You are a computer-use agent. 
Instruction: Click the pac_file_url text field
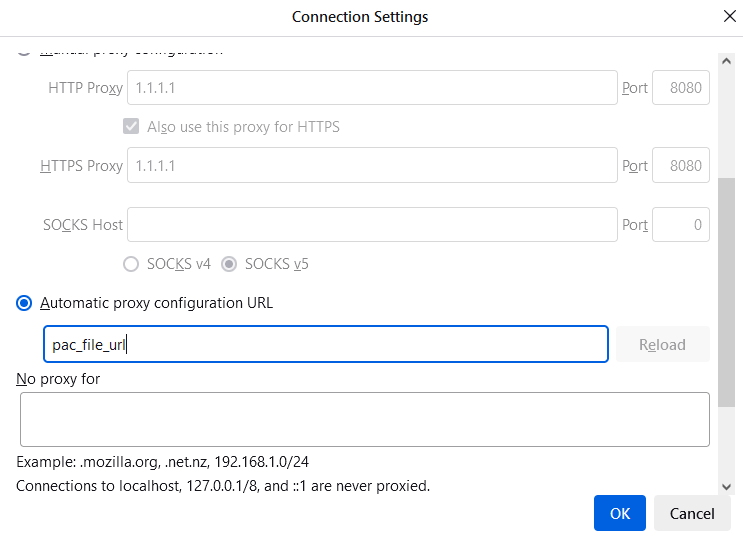tap(325, 344)
